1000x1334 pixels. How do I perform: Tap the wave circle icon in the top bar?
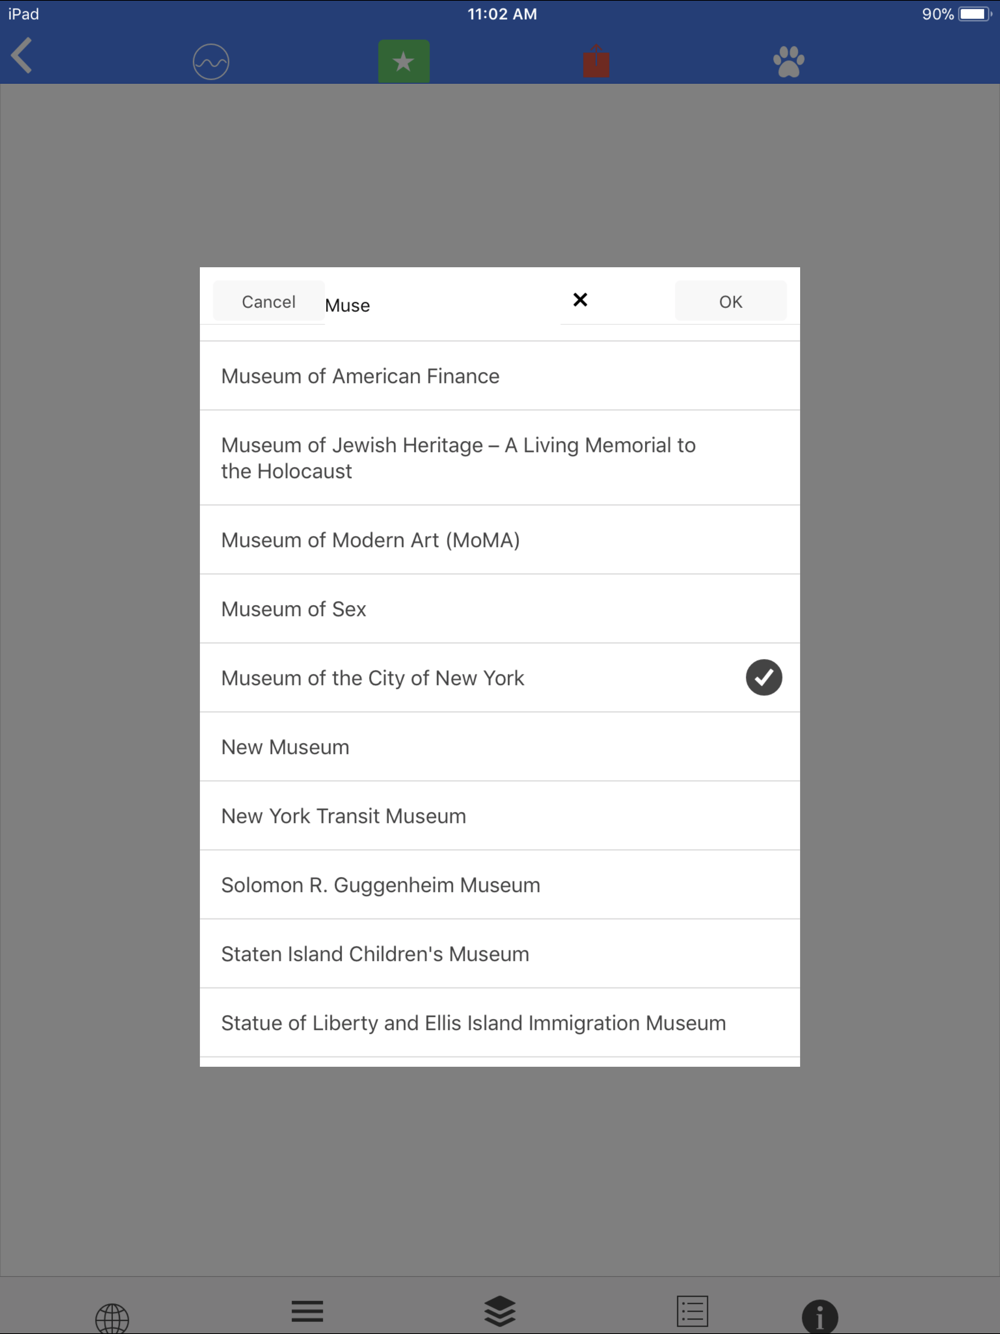pos(211,62)
